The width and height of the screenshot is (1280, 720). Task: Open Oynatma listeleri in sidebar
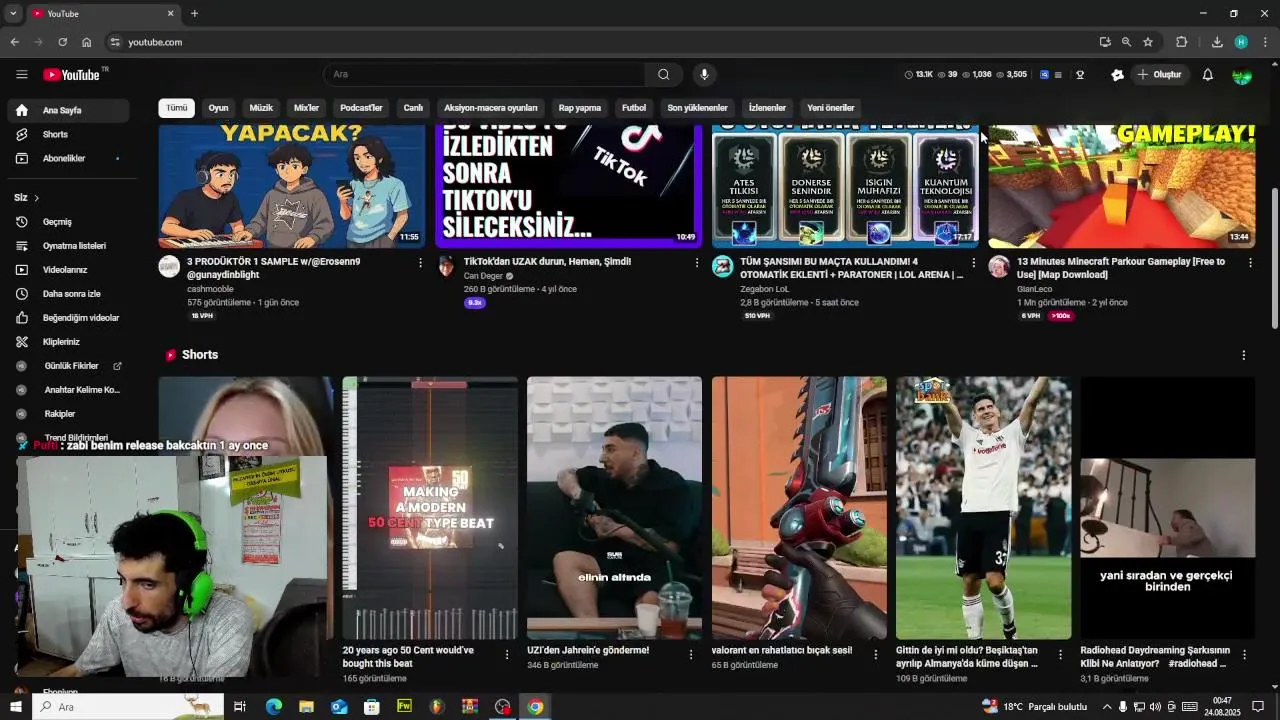(x=68, y=246)
